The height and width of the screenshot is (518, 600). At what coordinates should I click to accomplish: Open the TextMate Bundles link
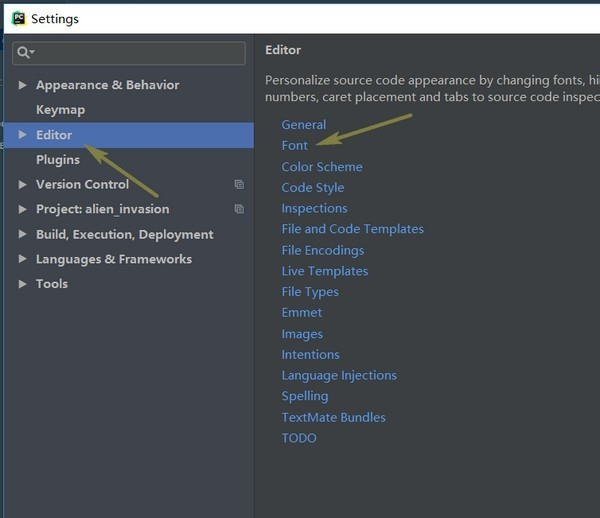coord(333,417)
